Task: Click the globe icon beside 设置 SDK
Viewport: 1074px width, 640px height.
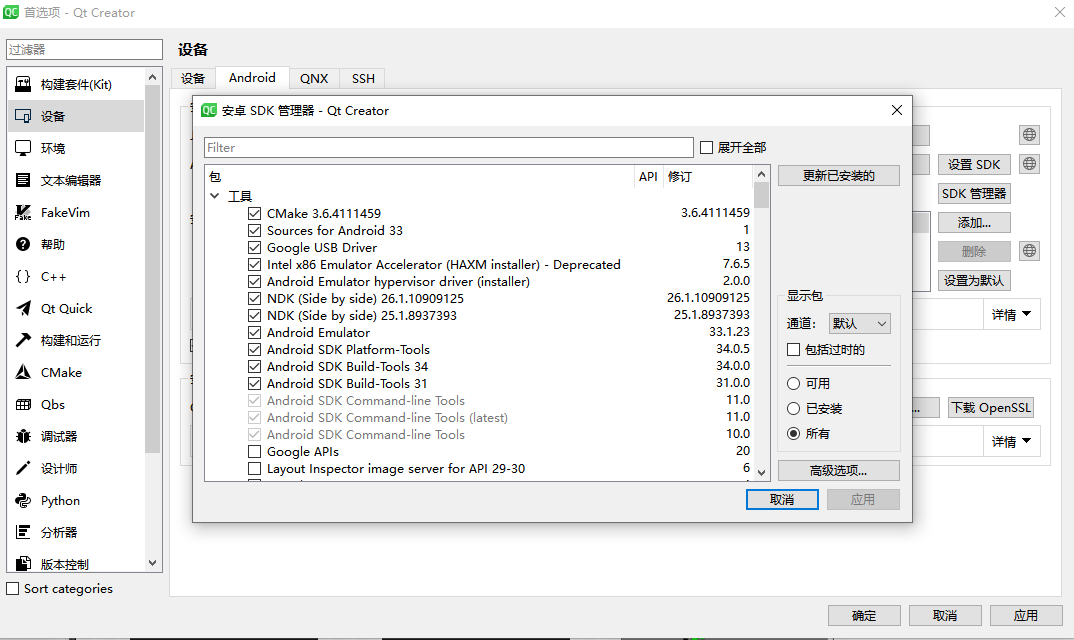Action: pos(1029,164)
